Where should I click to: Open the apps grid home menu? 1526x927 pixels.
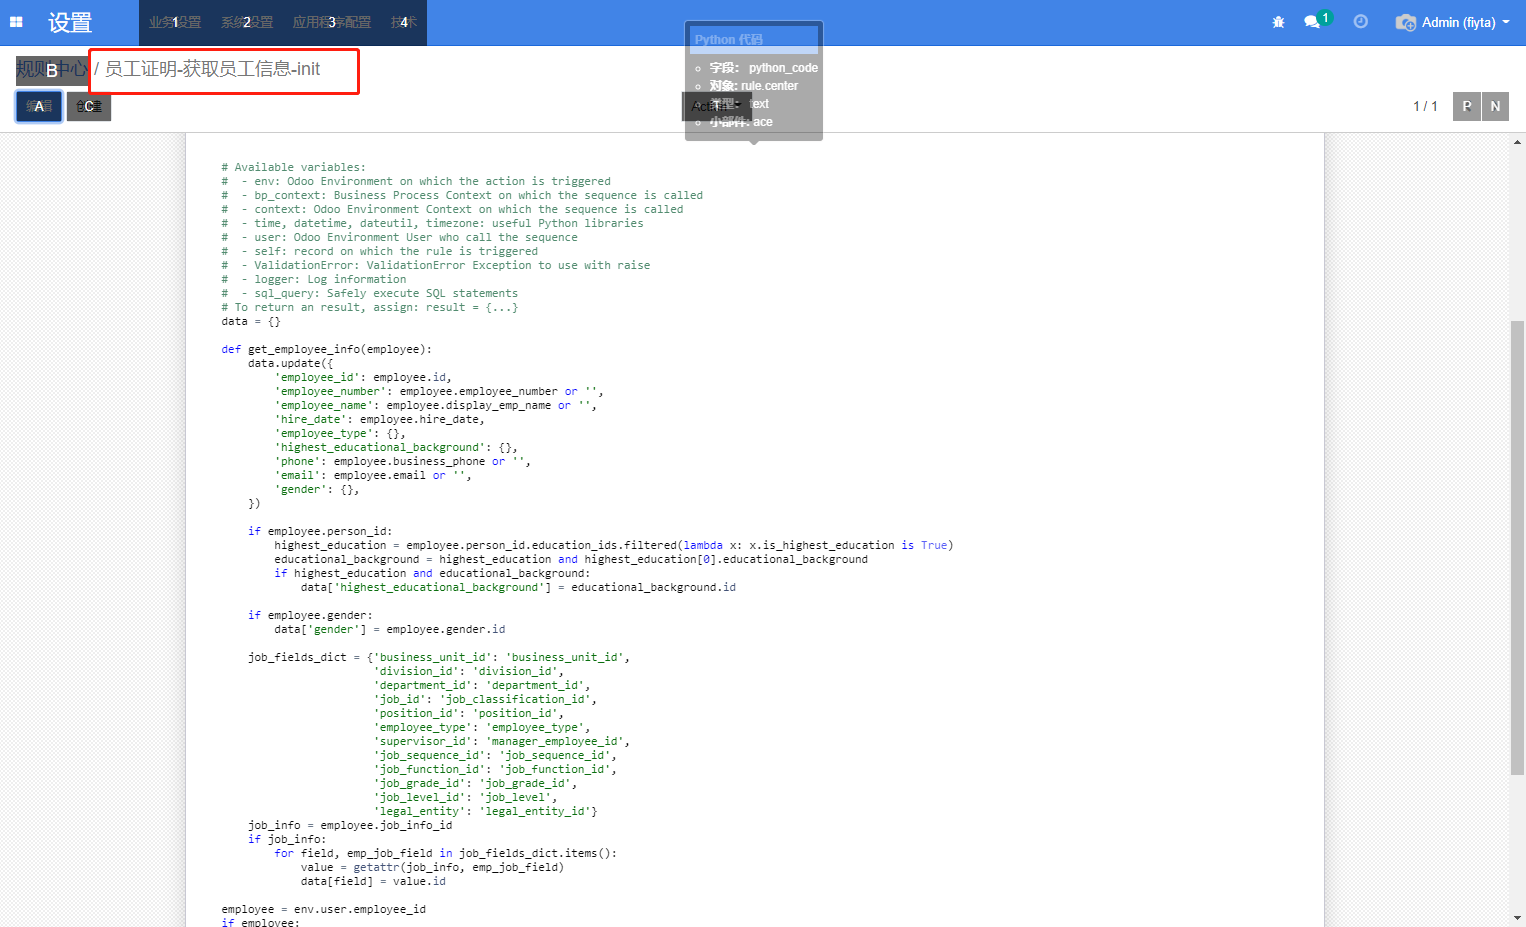pyautogui.click(x=16, y=22)
